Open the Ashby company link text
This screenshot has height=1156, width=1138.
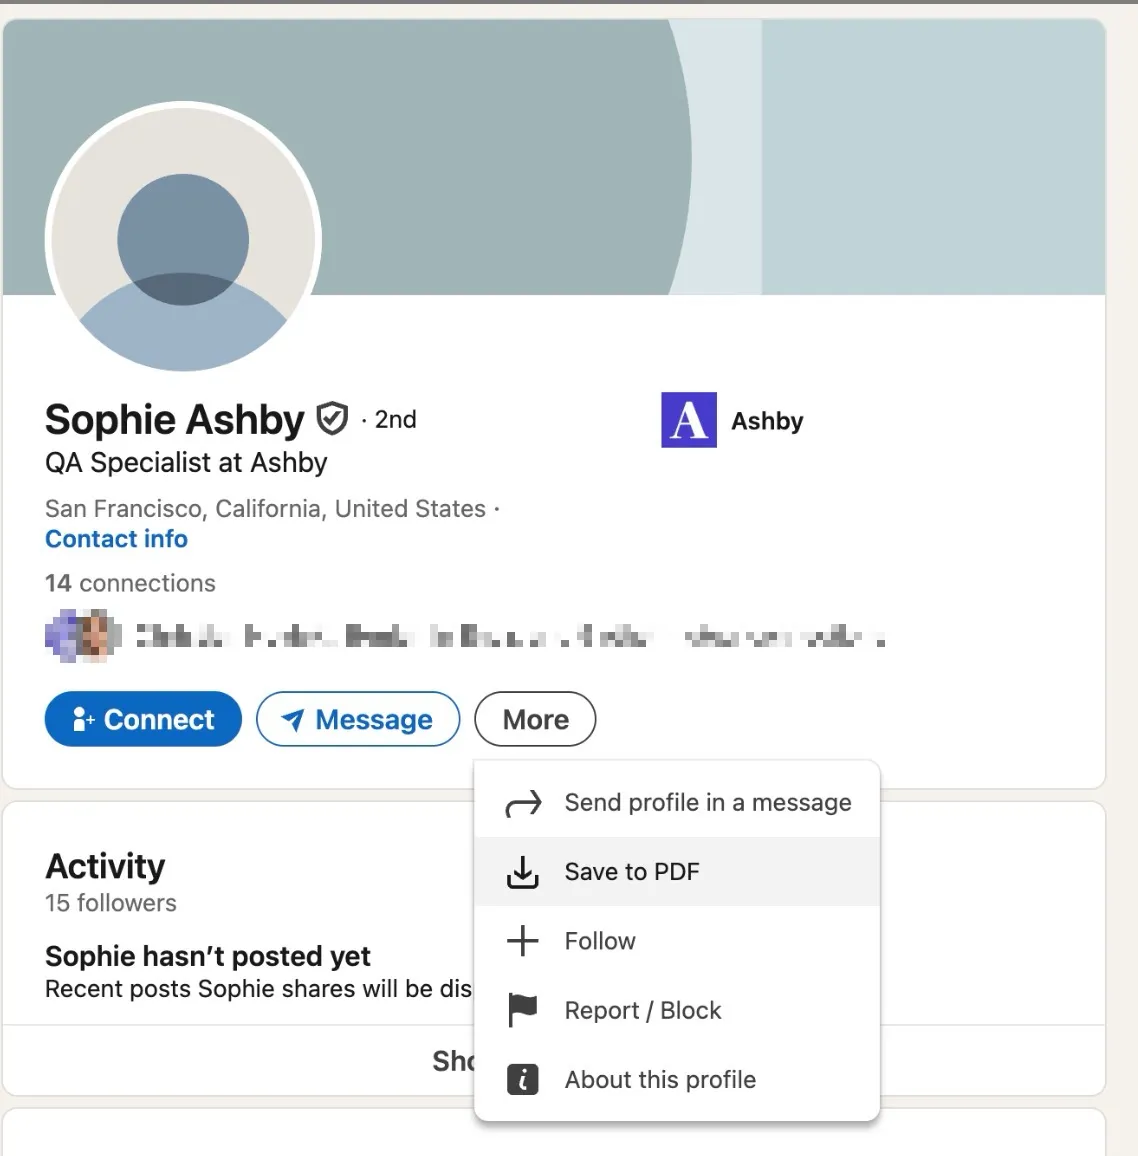point(767,421)
